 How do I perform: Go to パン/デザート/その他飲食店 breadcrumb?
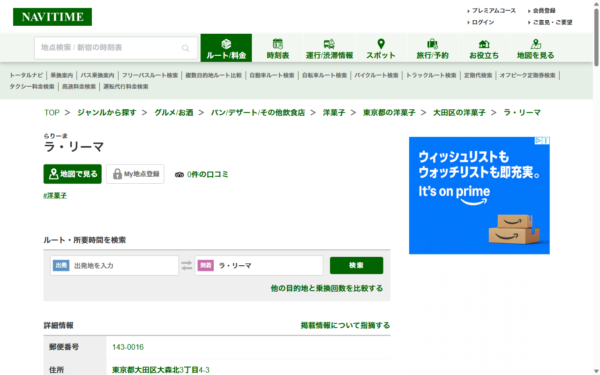pos(258,112)
